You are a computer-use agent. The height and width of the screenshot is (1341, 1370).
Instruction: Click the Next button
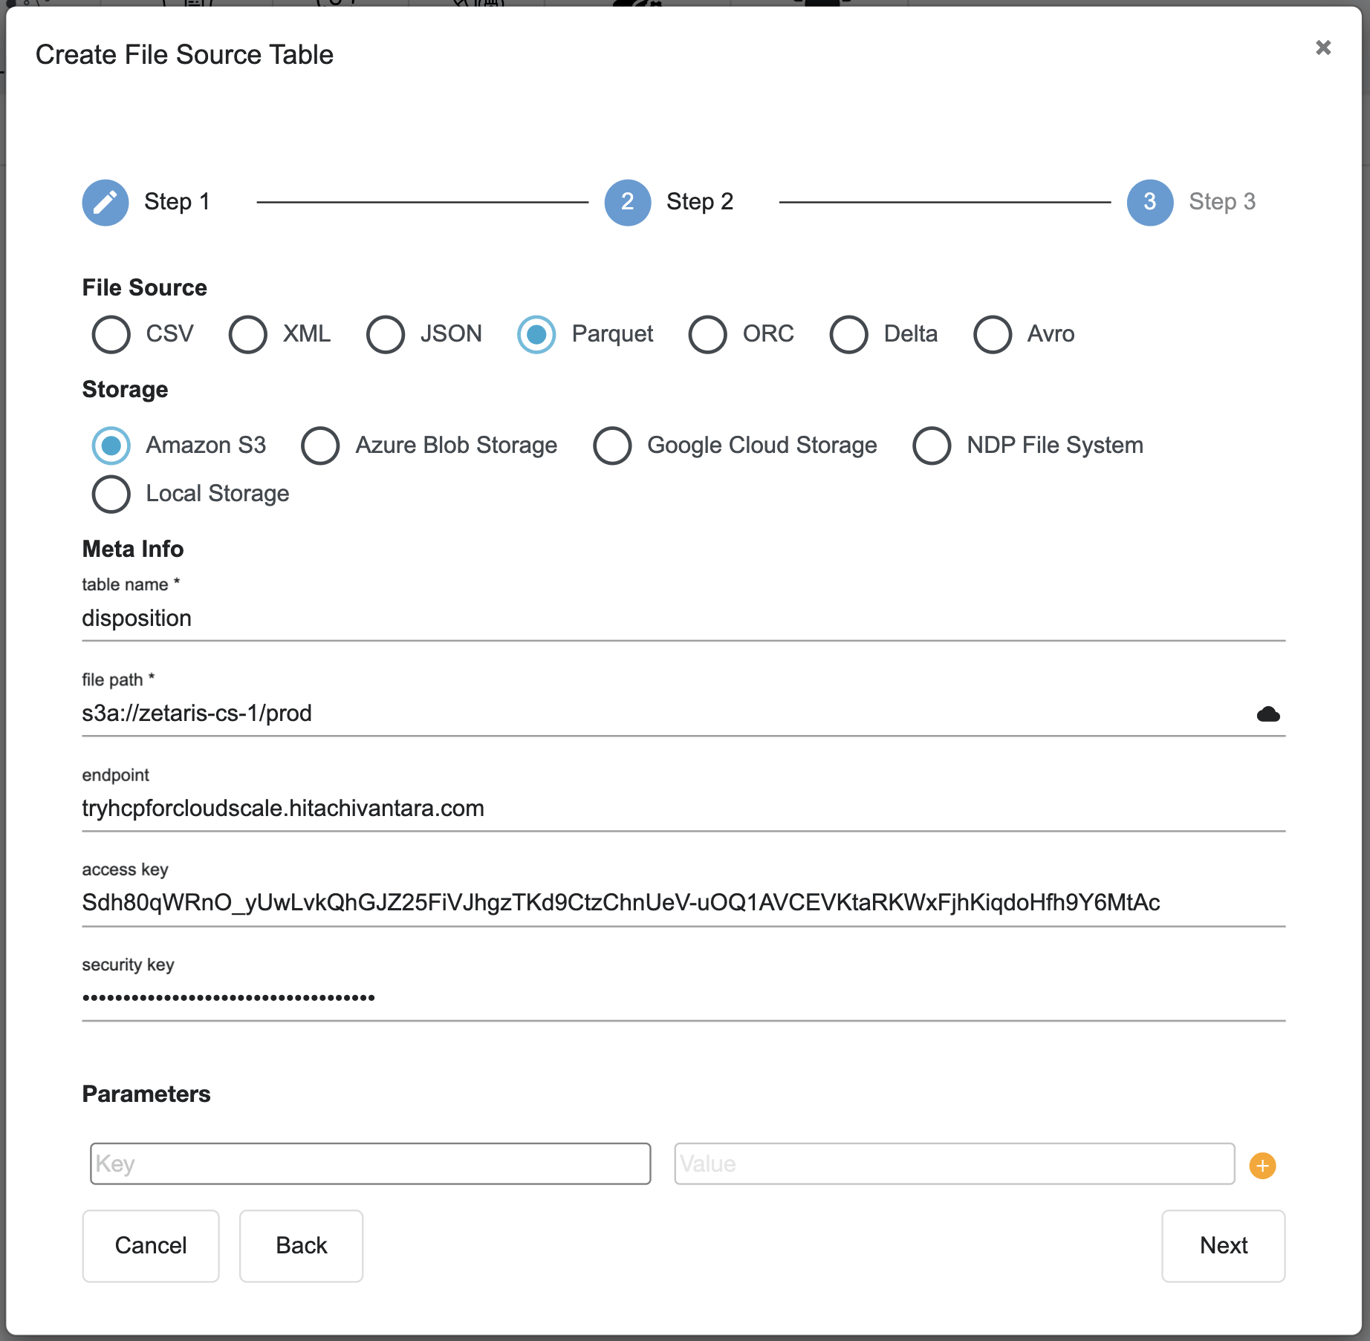click(x=1222, y=1245)
